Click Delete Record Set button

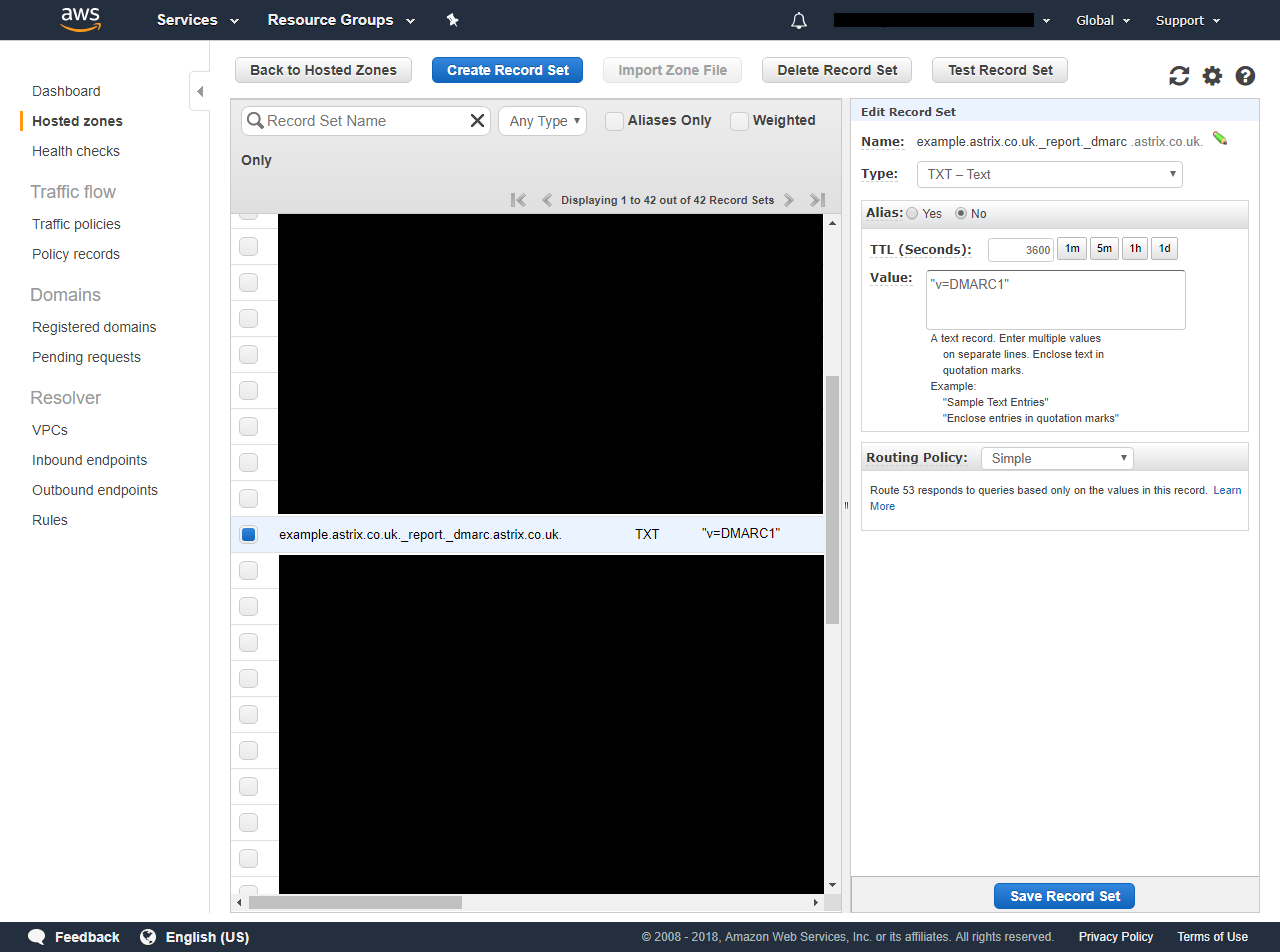tap(837, 70)
